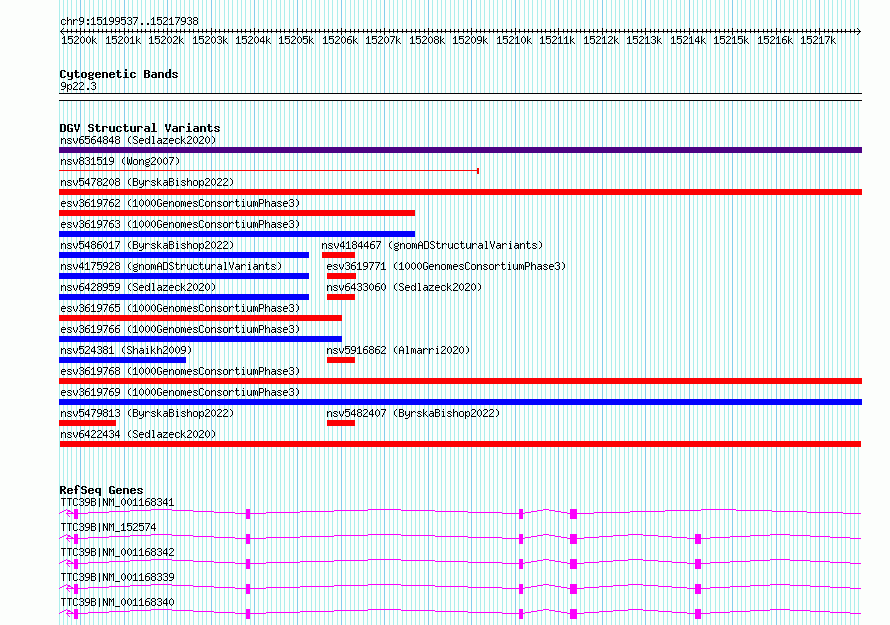Viewport: 890px width, 625px height.
Task: Click the RefSeq Genes track title
Action: pos(101,490)
